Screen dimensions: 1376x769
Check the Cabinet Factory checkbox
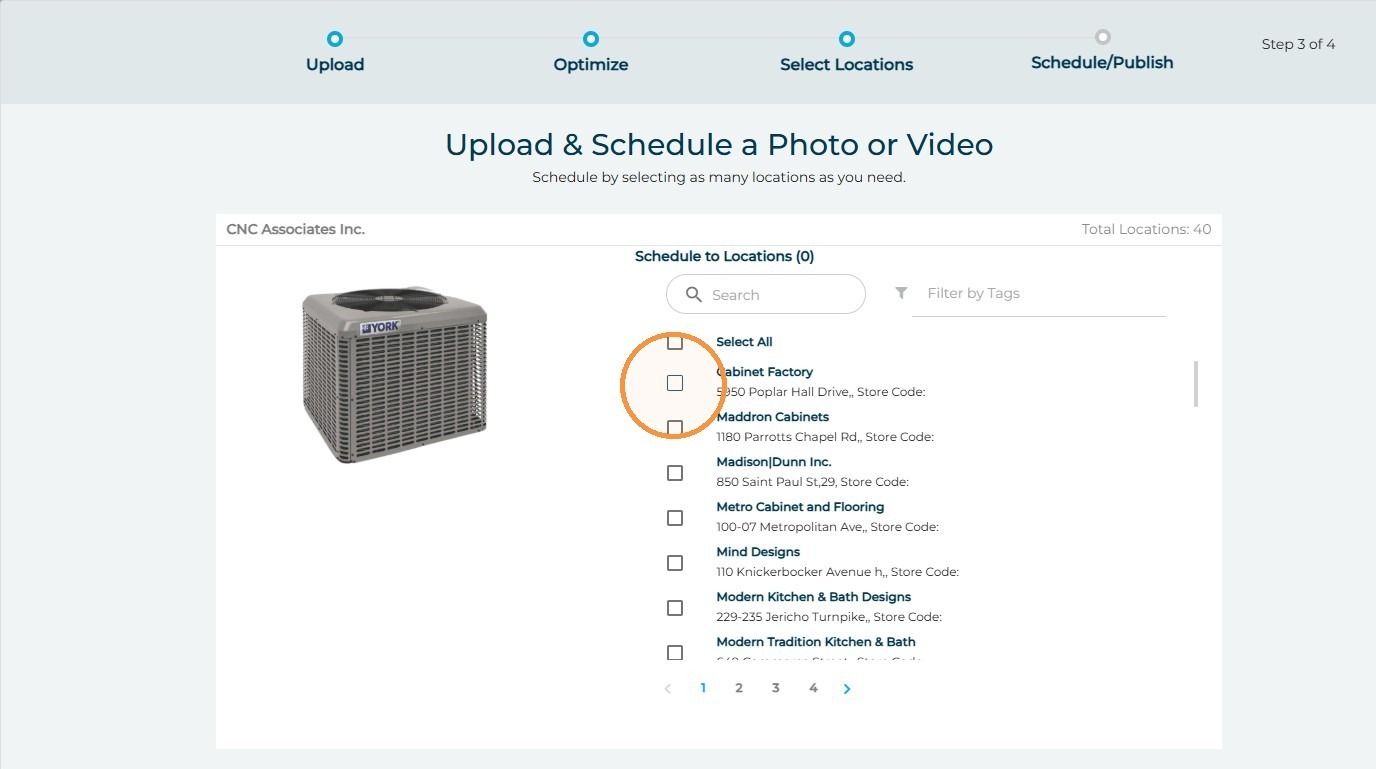click(x=675, y=383)
